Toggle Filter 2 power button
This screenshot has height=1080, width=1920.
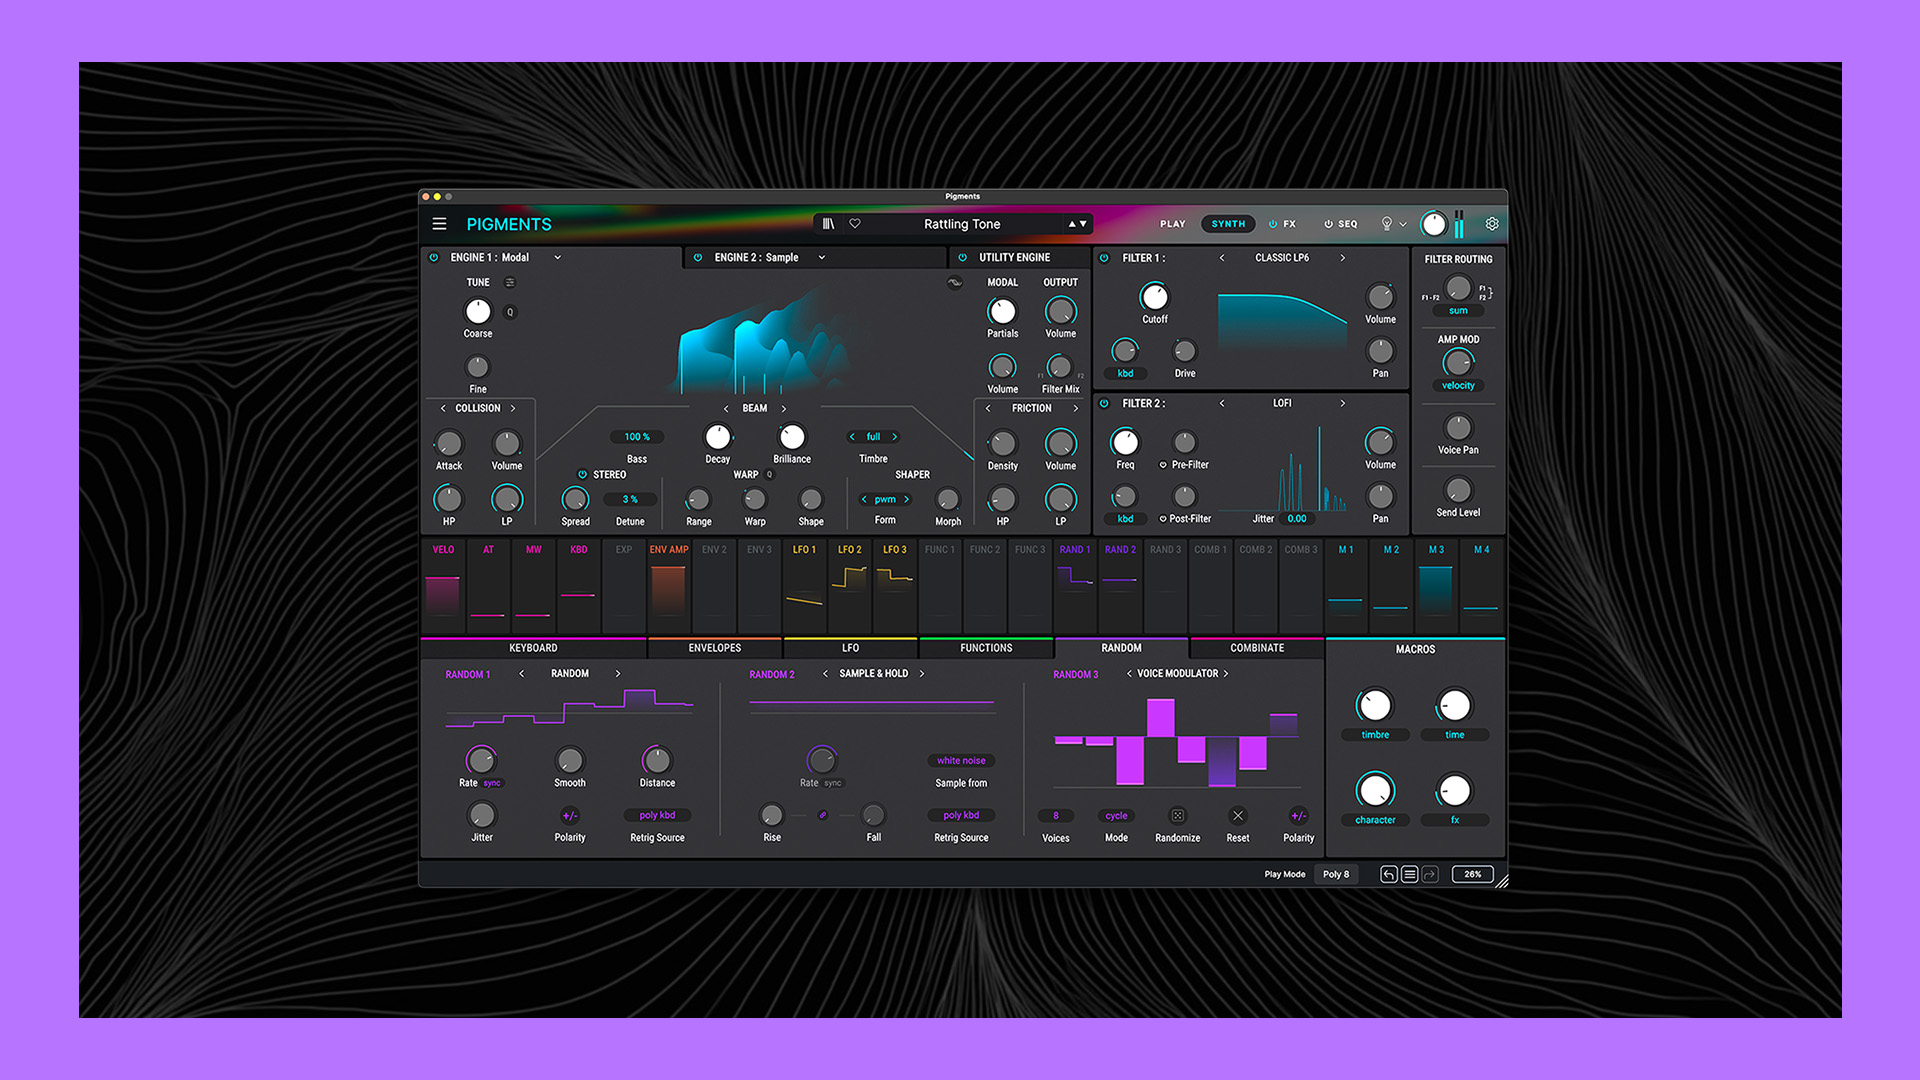click(1104, 404)
